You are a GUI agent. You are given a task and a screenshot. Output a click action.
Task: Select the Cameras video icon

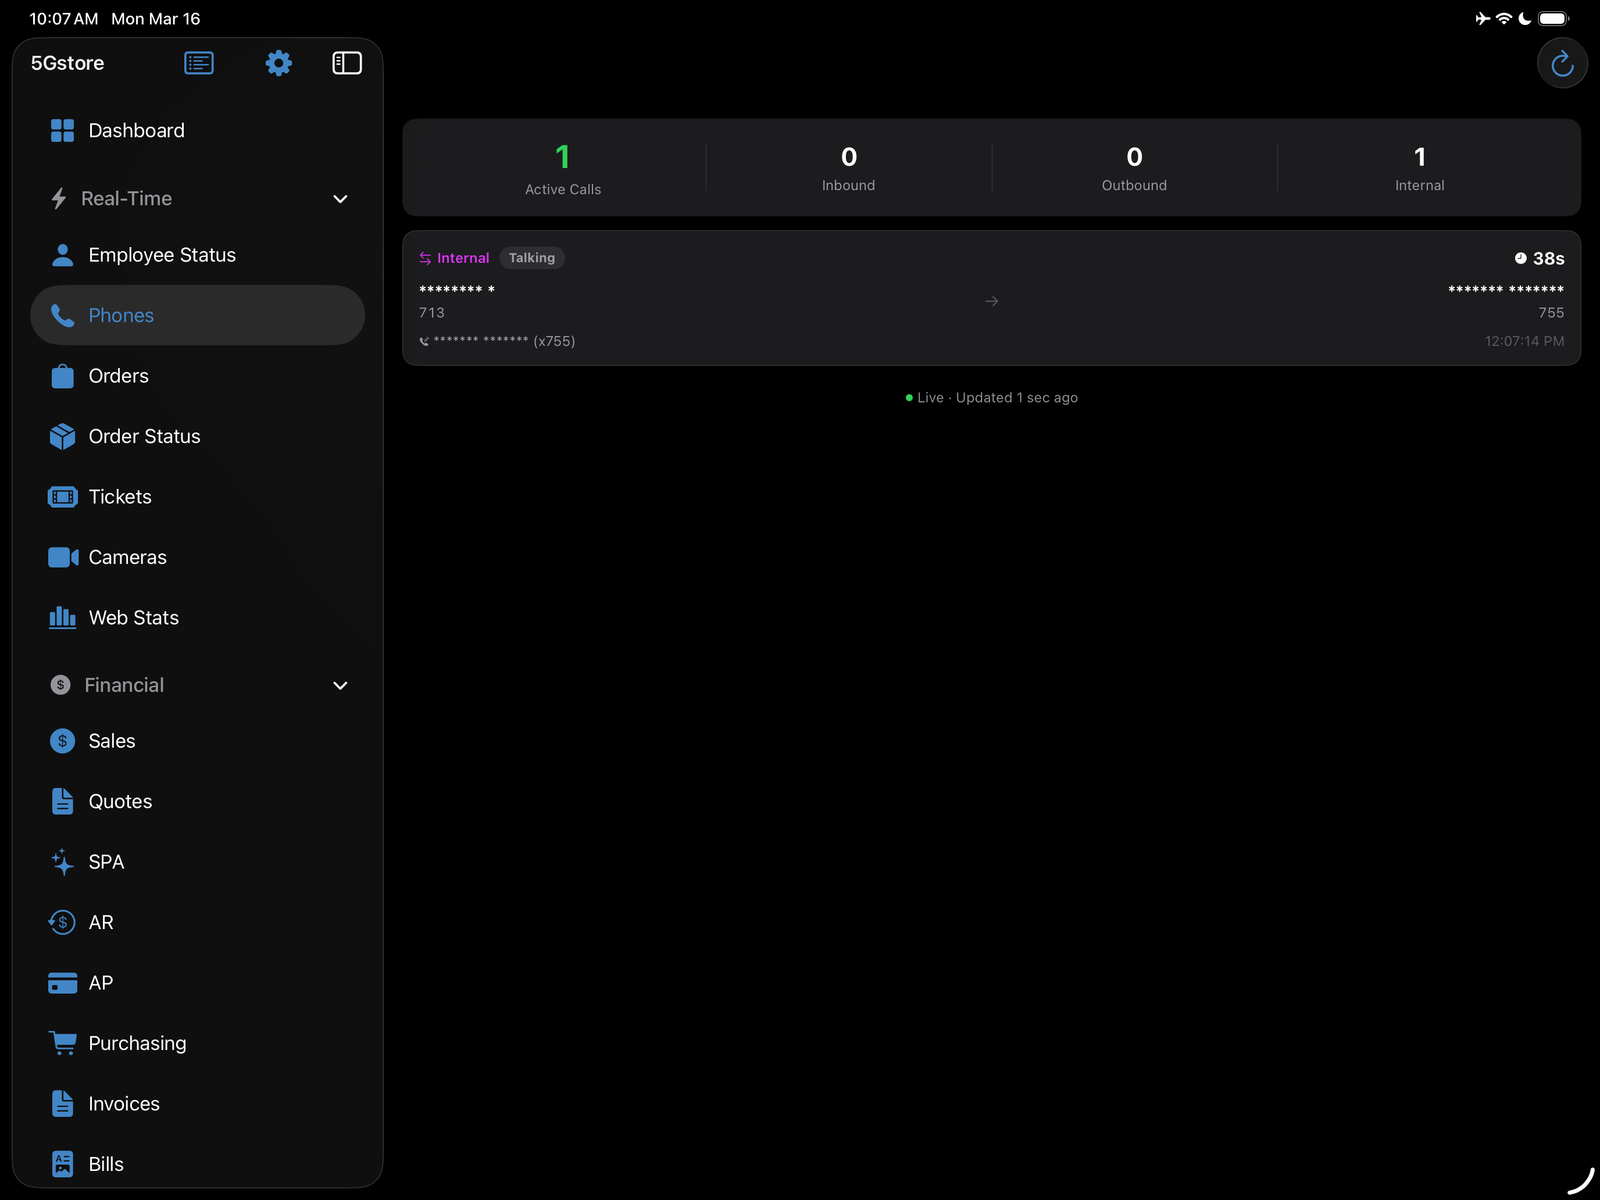(x=62, y=557)
